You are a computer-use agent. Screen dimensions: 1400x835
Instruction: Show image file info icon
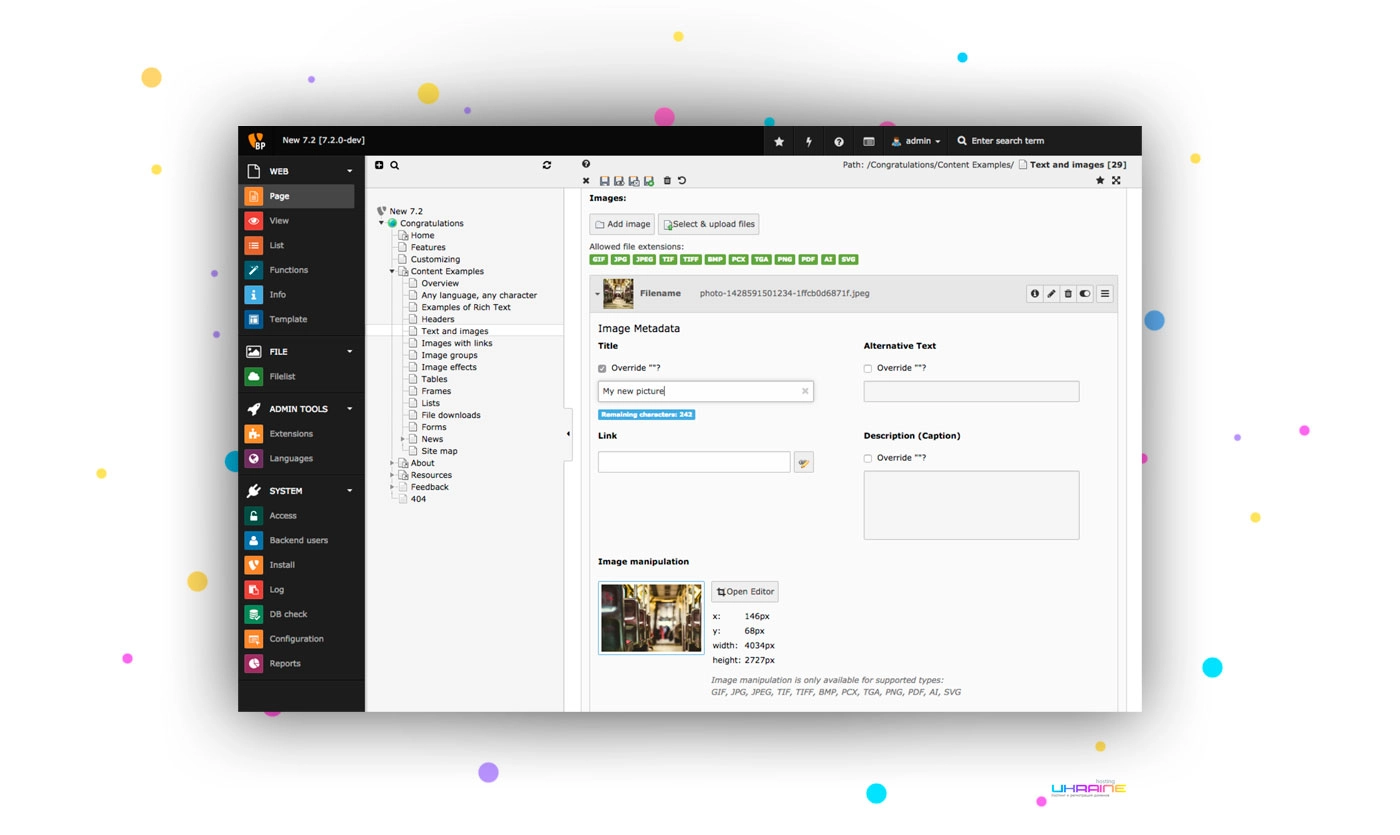coord(1035,294)
